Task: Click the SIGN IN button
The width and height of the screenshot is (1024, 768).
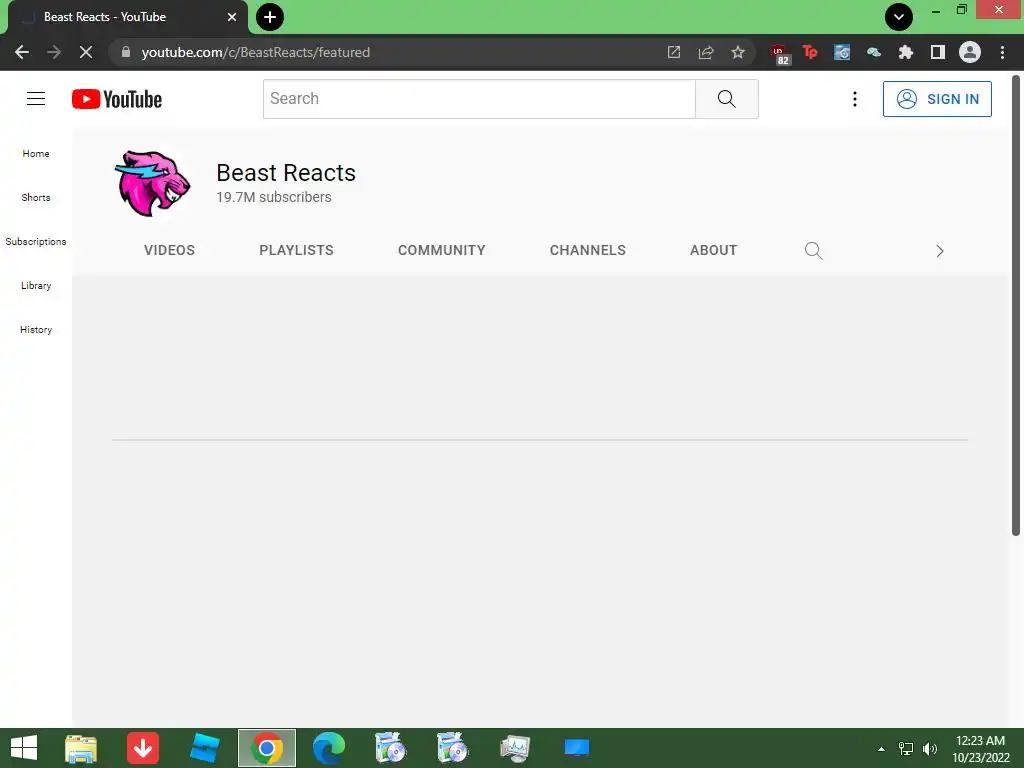Action: coord(937,99)
